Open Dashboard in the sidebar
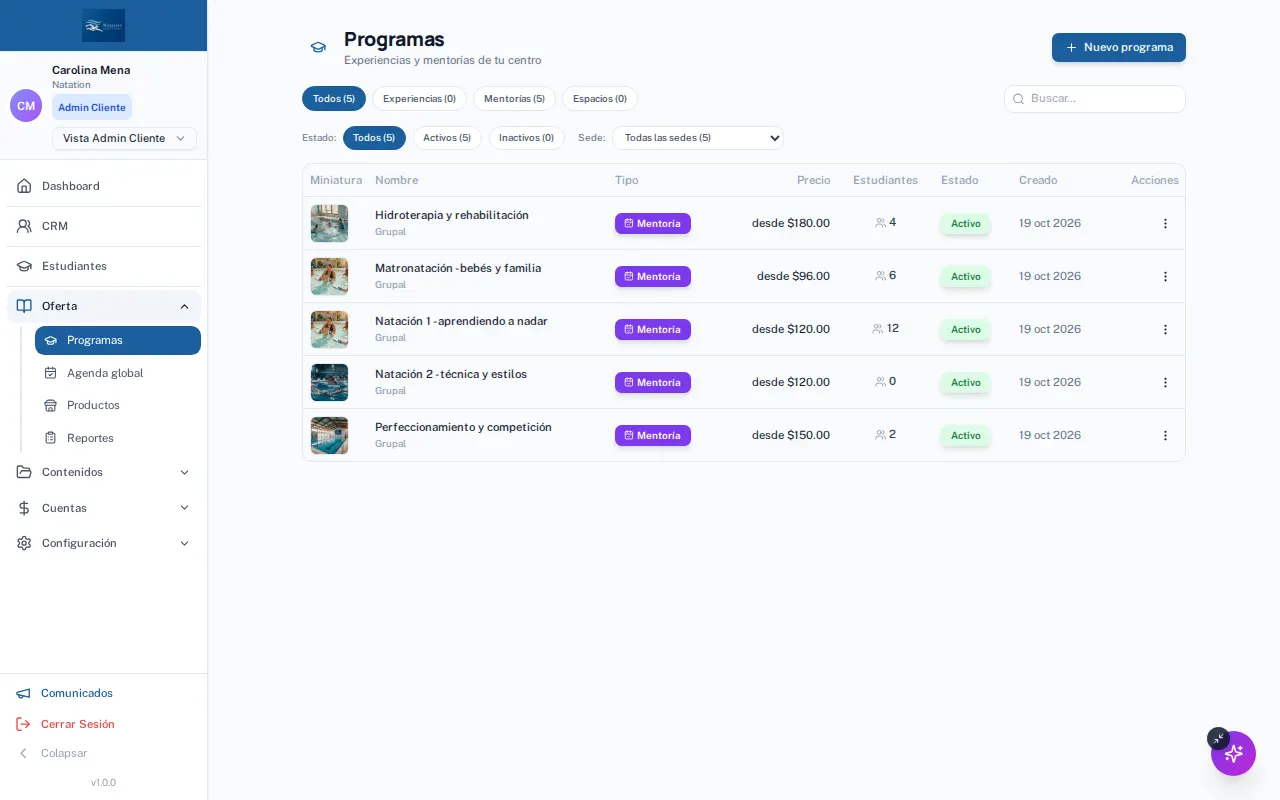The image size is (1280, 800). pos(104,186)
